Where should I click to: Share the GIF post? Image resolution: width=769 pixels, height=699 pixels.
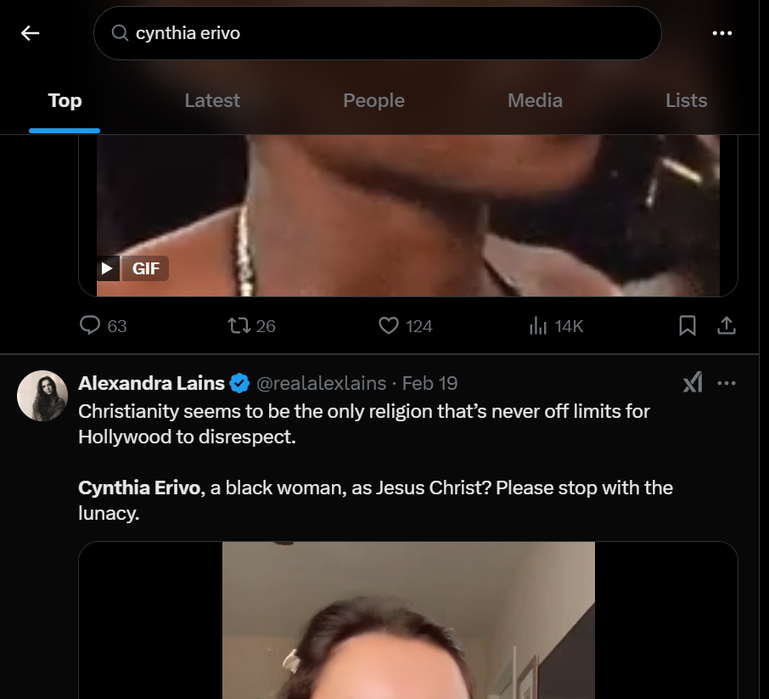(727, 325)
